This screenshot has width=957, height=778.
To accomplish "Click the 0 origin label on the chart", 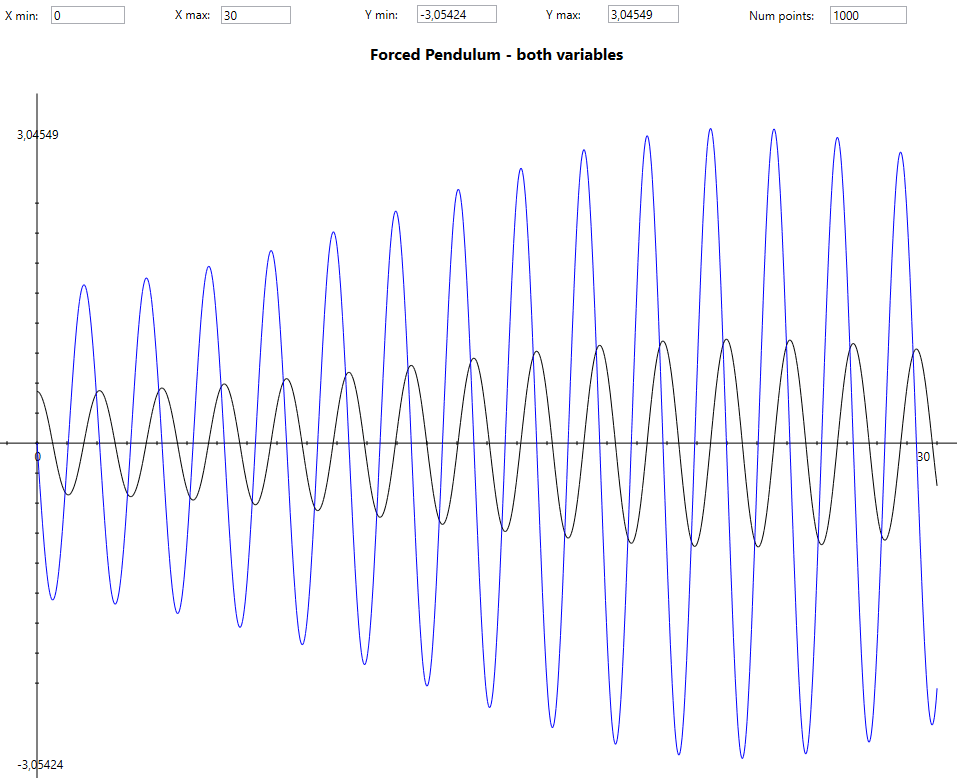I will [37, 457].
